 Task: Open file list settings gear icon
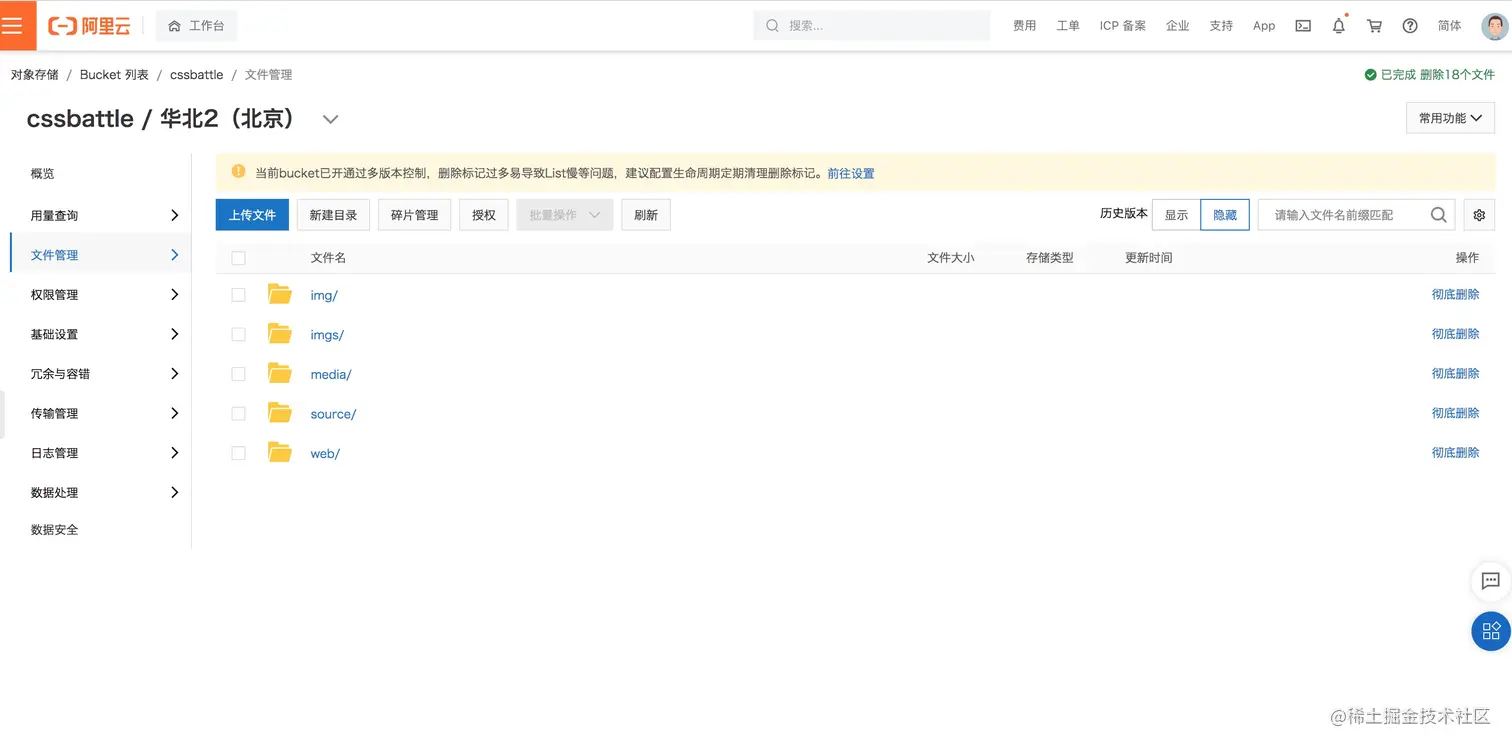point(1479,214)
